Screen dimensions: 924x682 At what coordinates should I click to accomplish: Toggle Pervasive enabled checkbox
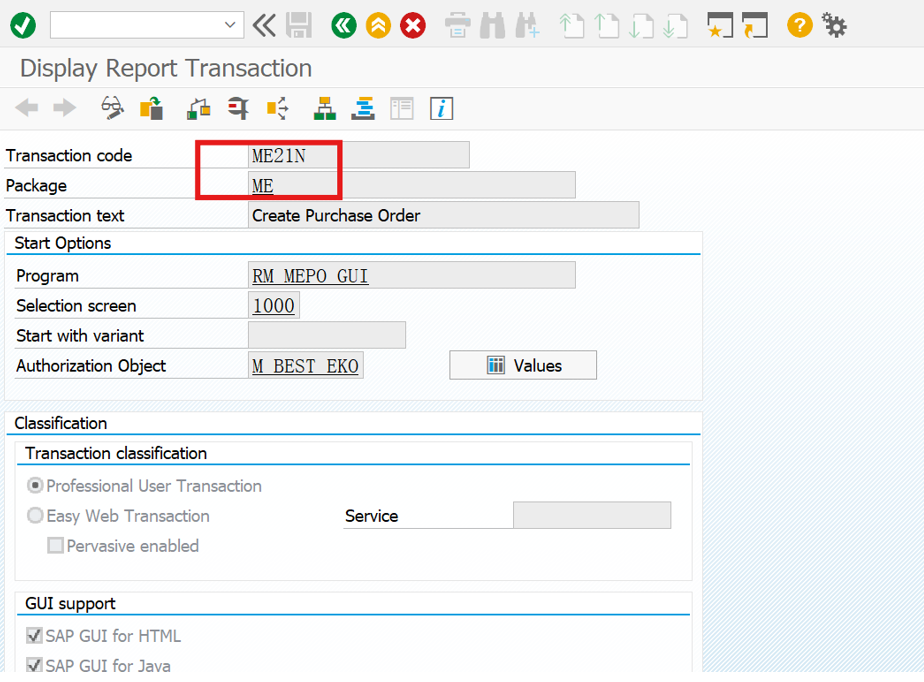click(x=55, y=545)
